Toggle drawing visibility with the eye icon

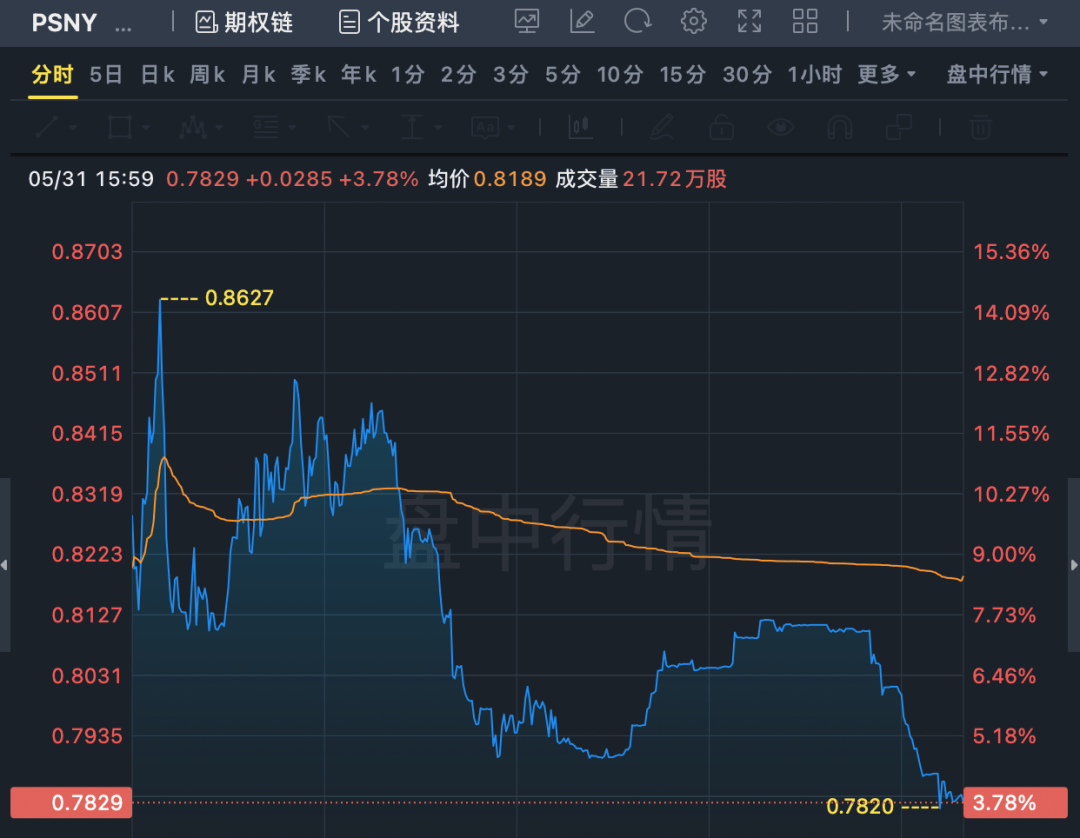(781, 128)
